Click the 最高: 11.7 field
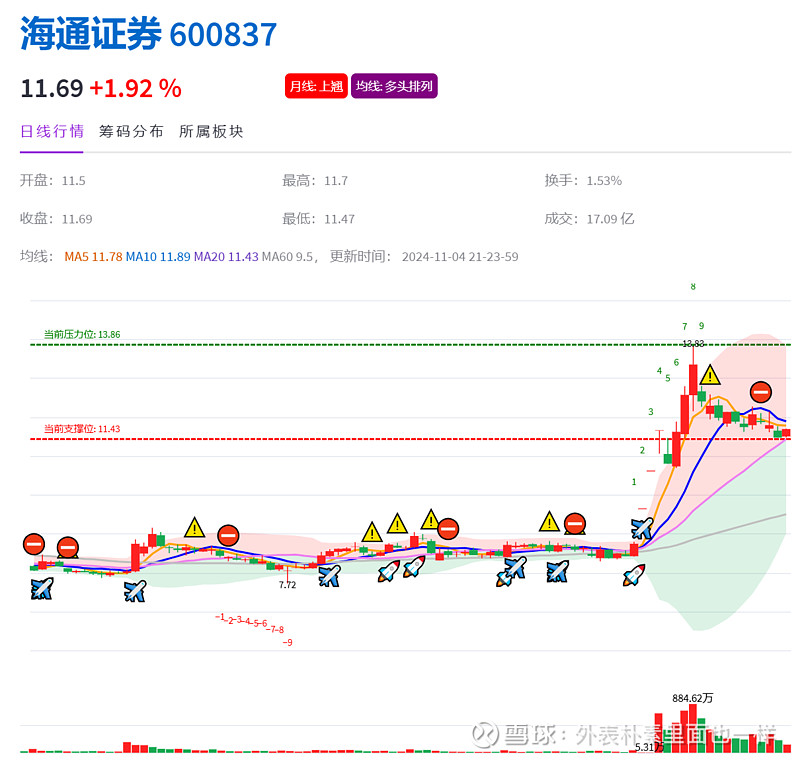This screenshot has width=800, height=760. (315, 181)
